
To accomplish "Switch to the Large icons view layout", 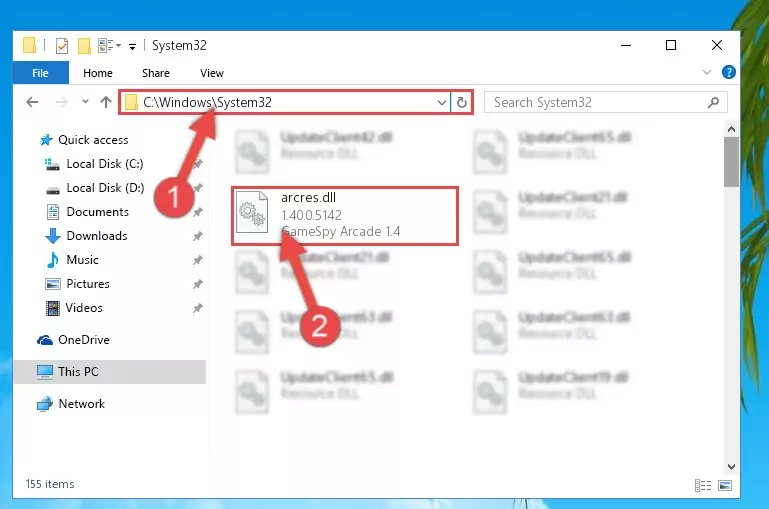I will coord(725,485).
